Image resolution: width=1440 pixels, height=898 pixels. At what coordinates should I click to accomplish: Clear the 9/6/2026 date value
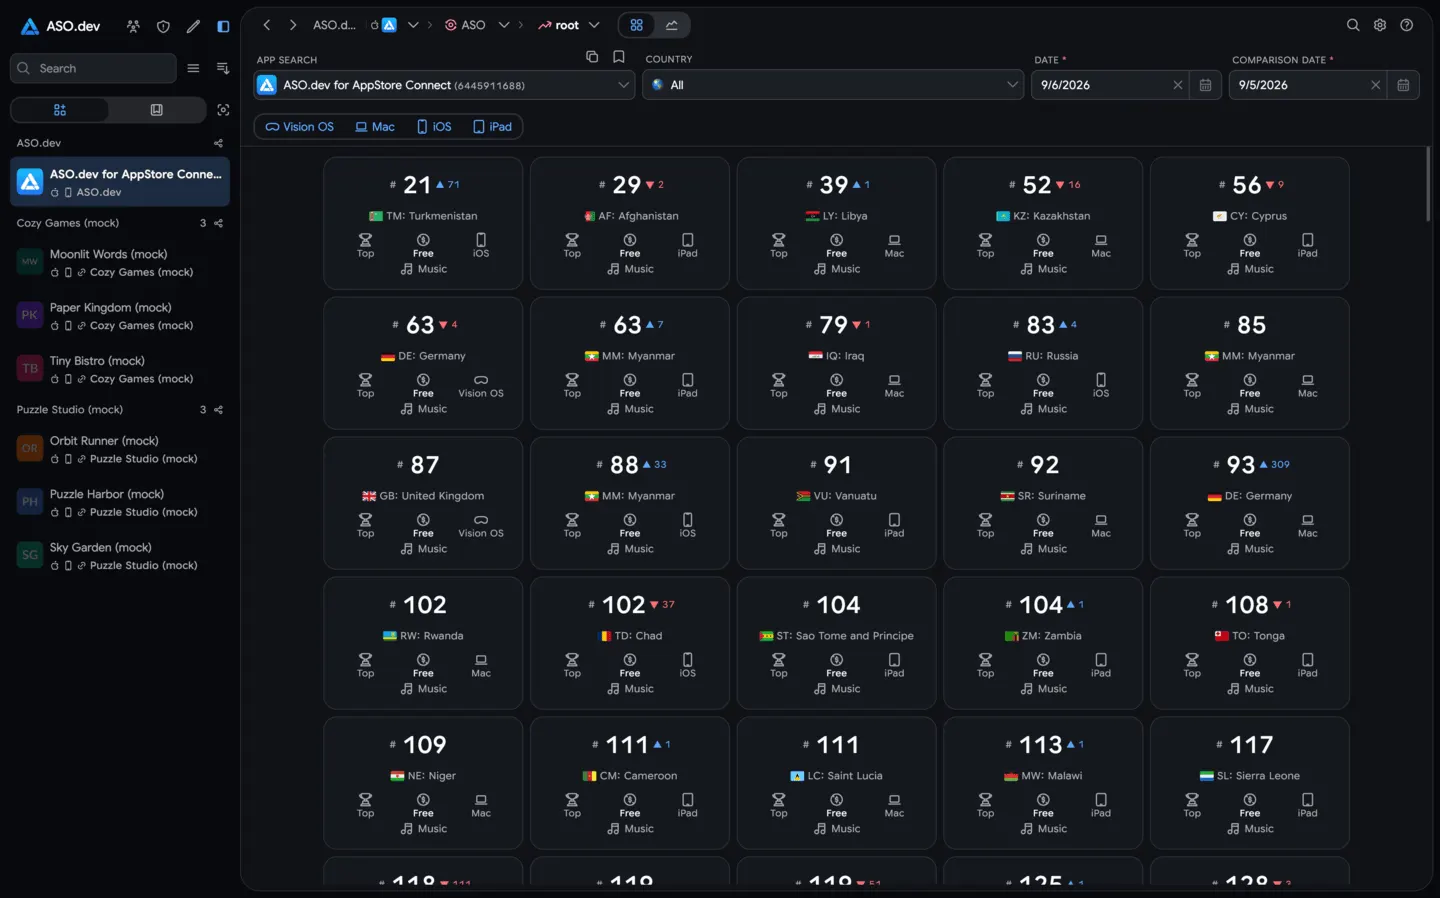[1178, 85]
